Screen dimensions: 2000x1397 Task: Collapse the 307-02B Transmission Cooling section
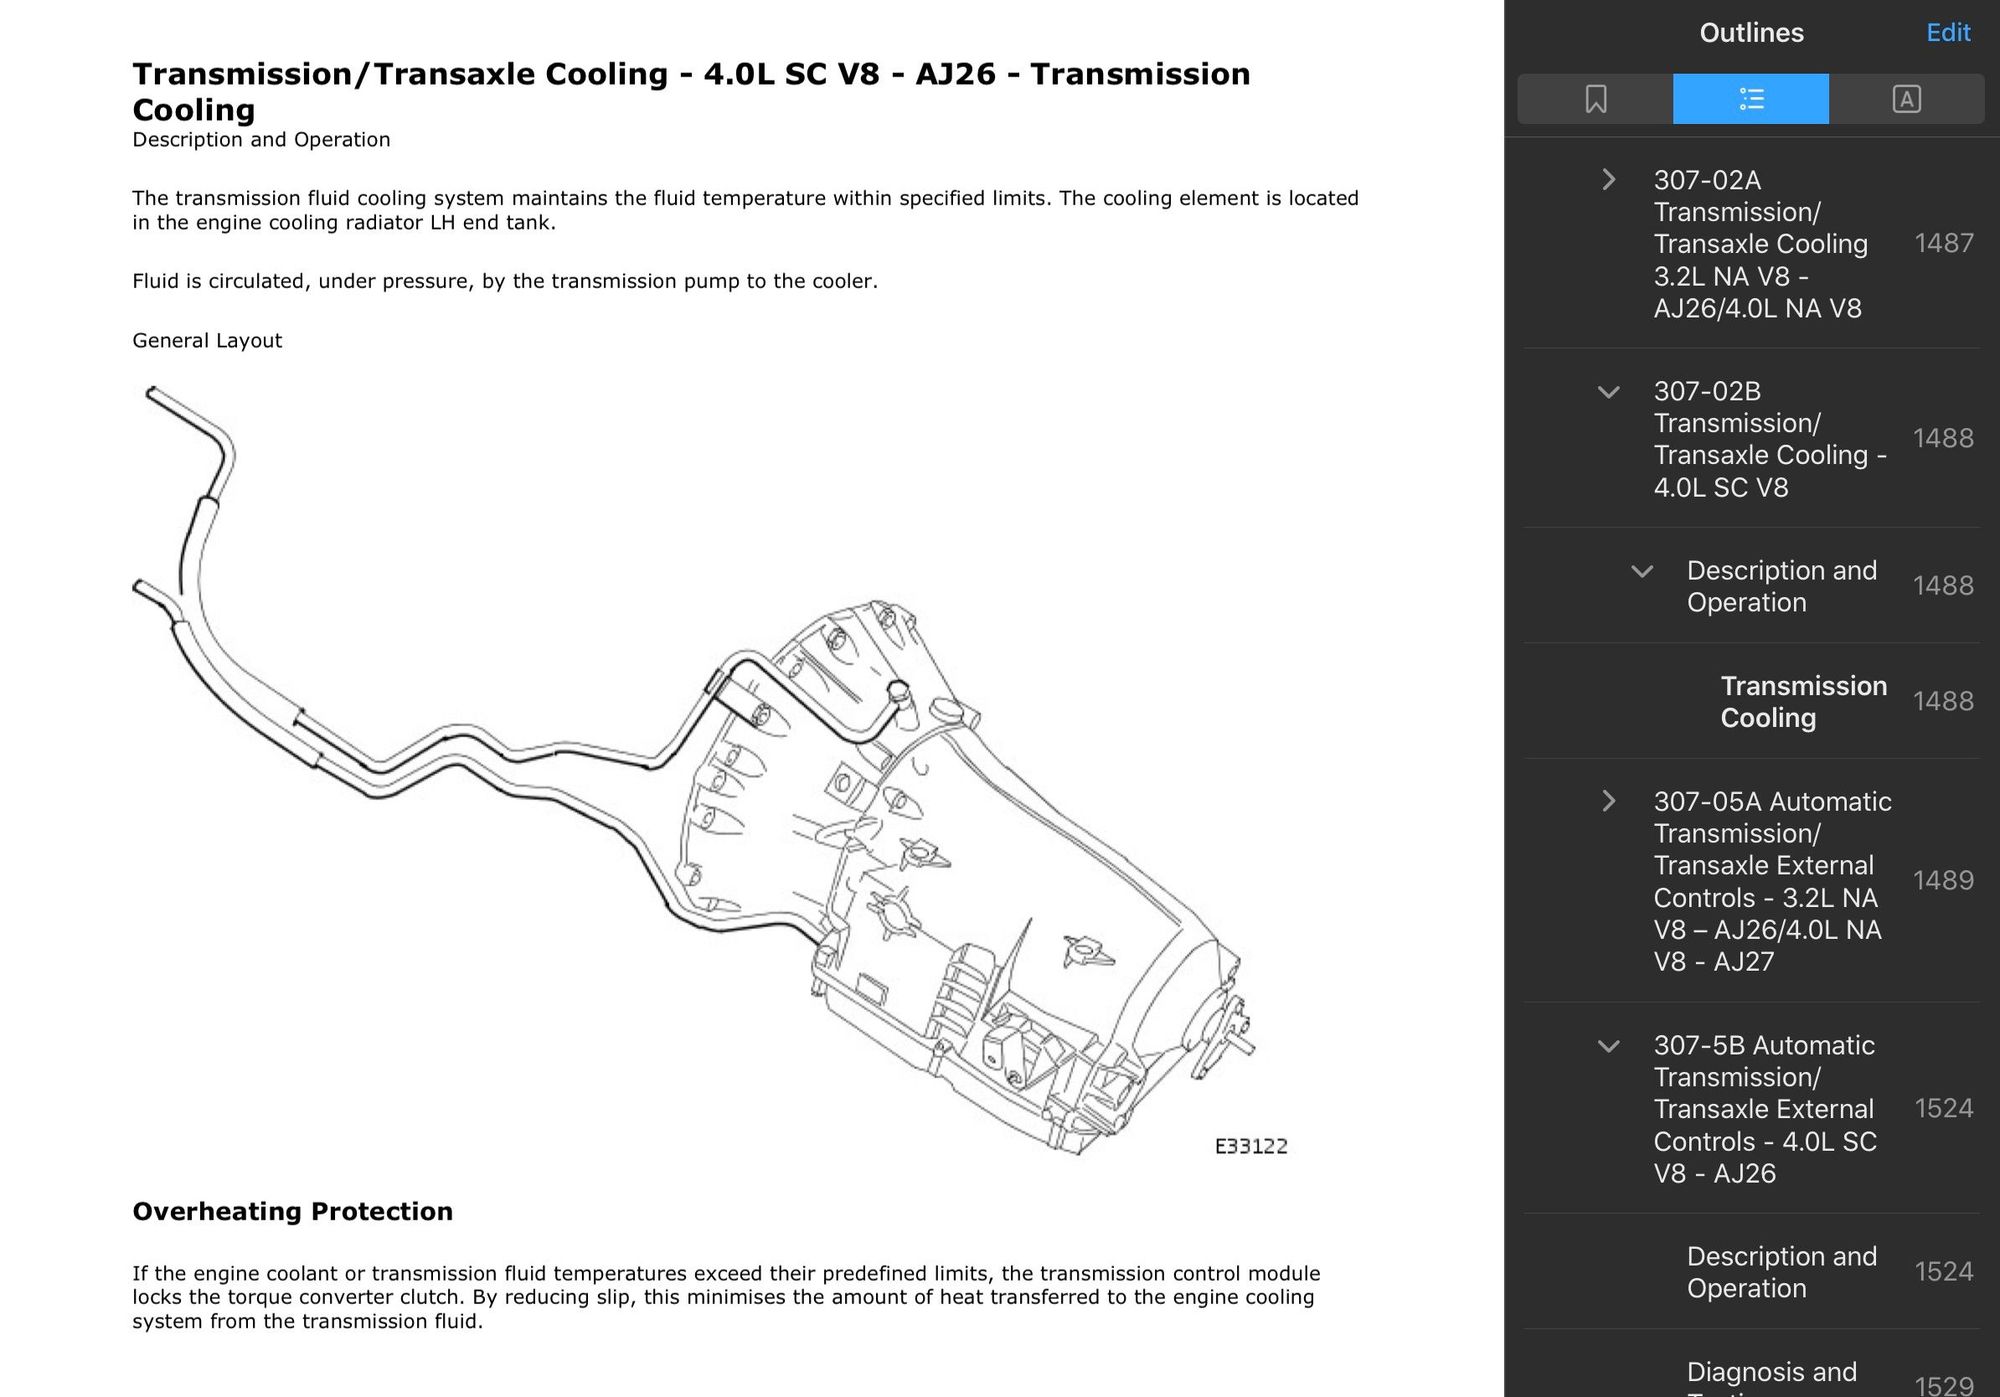(x=1608, y=392)
